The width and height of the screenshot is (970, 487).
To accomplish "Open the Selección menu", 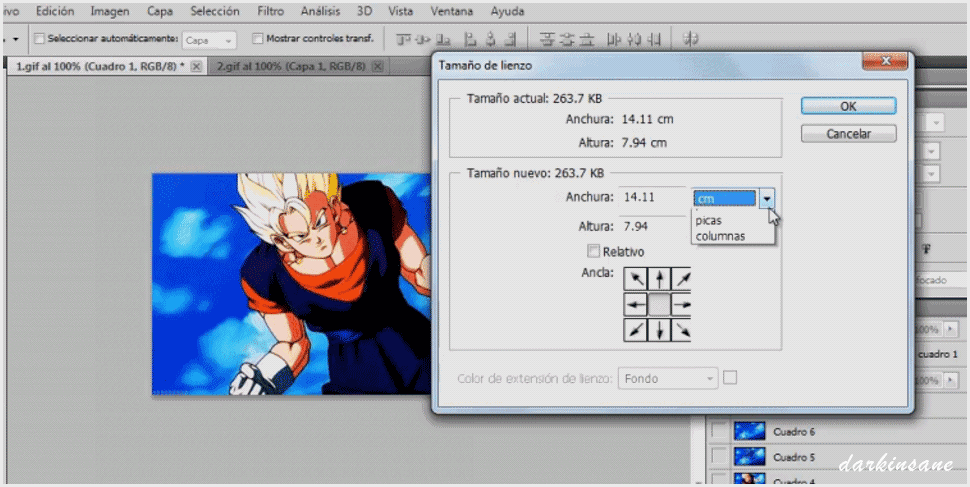I will coord(215,11).
